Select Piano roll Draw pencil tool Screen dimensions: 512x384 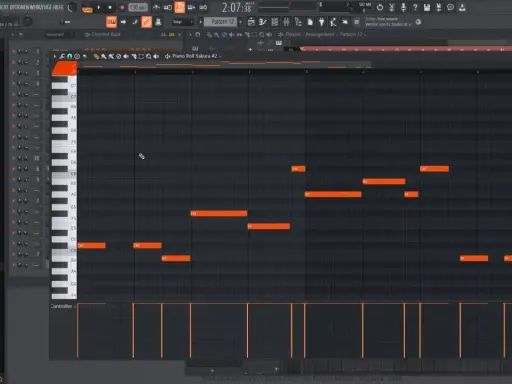coord(96,56)
